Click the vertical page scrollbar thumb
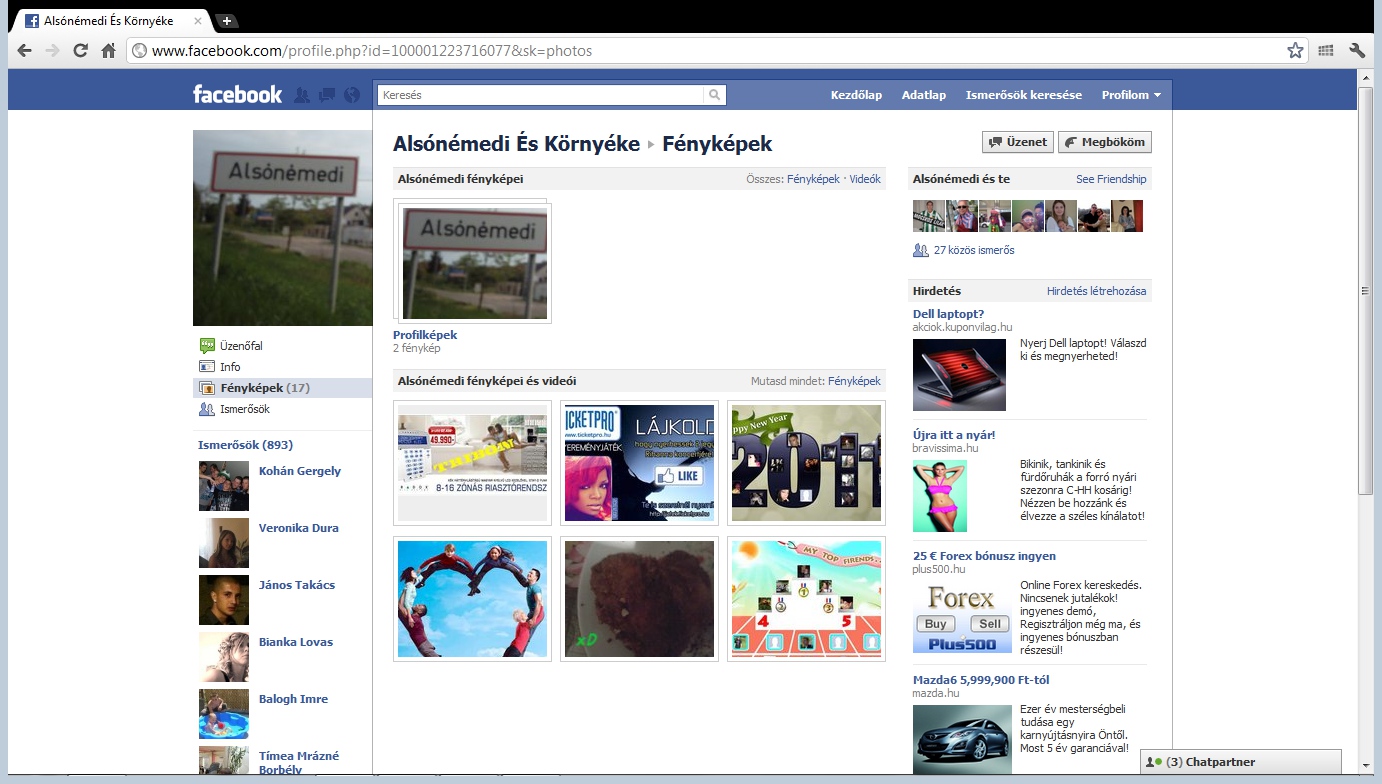This screenshot has width=1382, height=784. point(1366,290)
